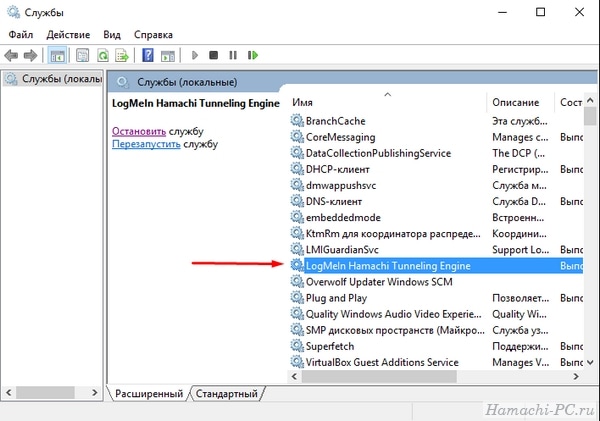Click the services list scroll-up arrow
Viewport: 600px width, 421px height.
click(x=590, y=100)
